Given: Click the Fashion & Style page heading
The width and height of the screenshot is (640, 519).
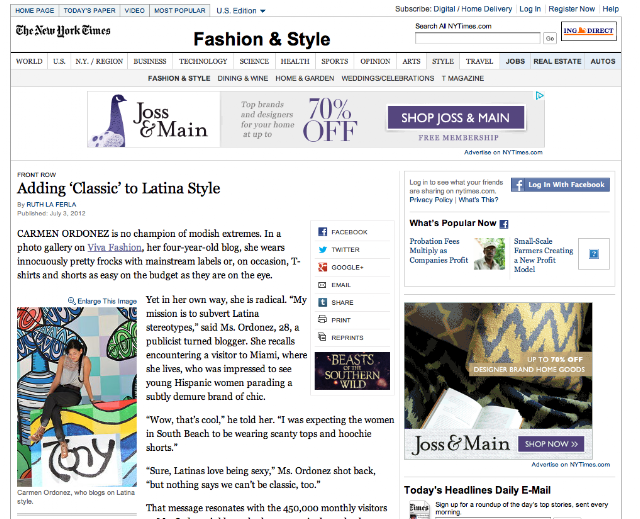Looking at the screenshot, I should [x=262, y=39].
